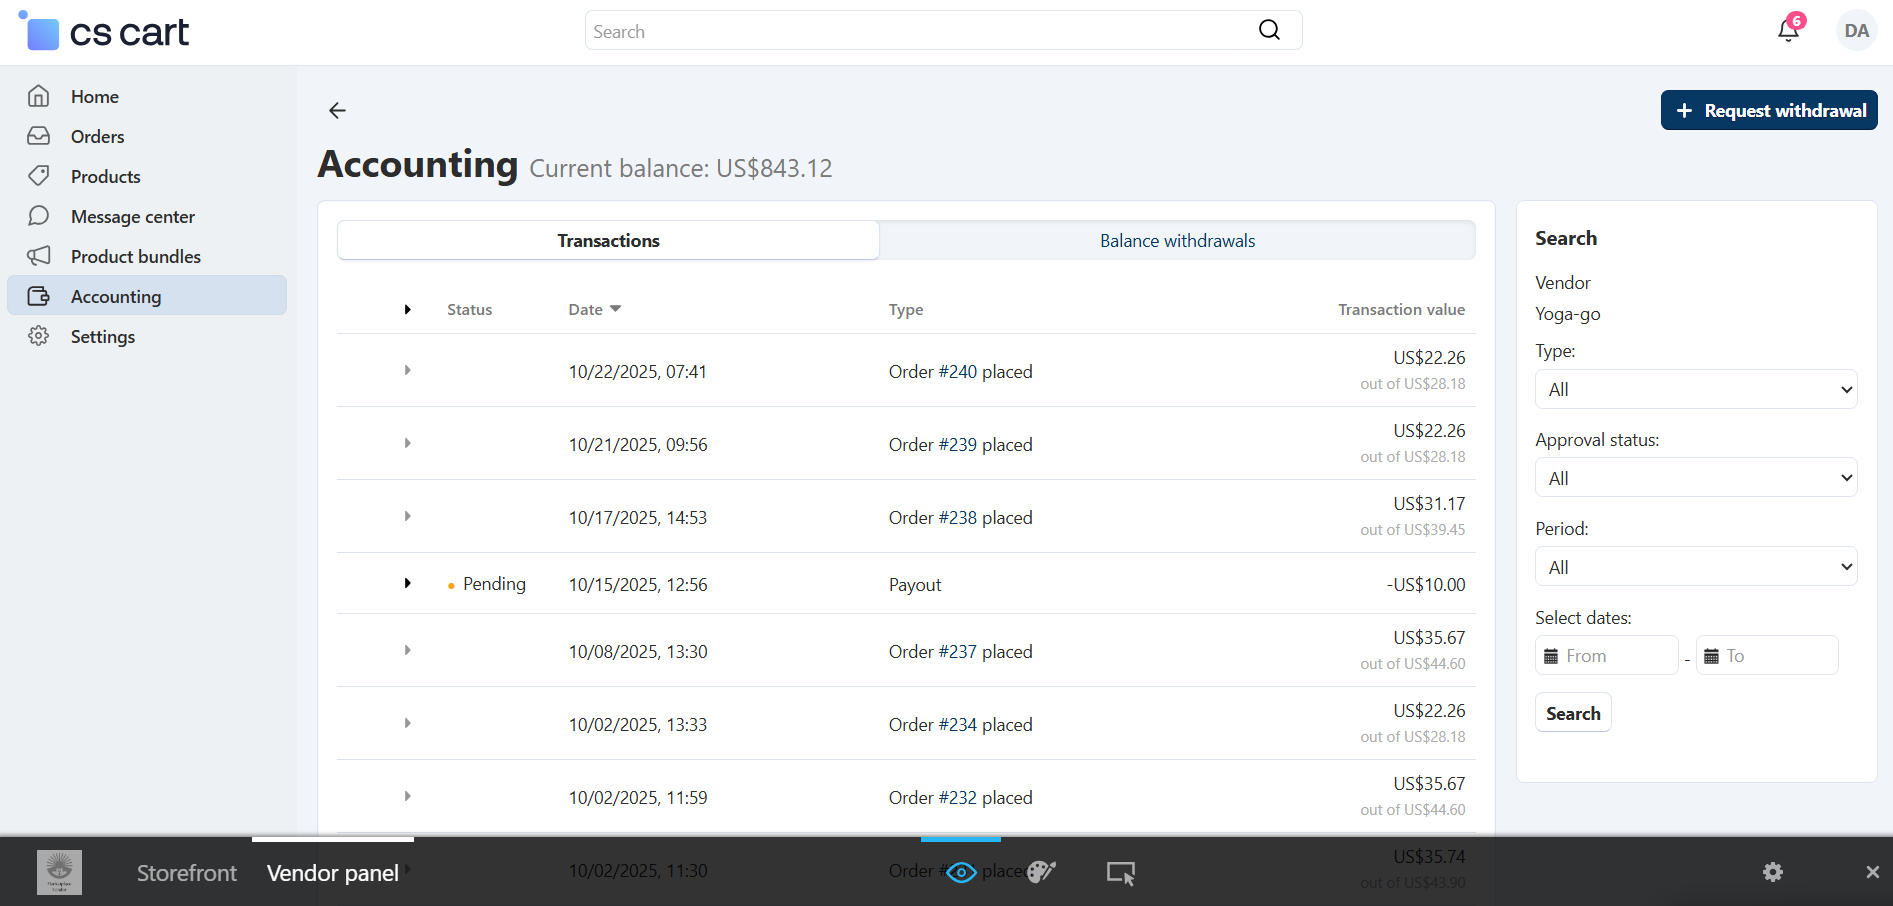Go back using the arrow icon

pos(338,110)
